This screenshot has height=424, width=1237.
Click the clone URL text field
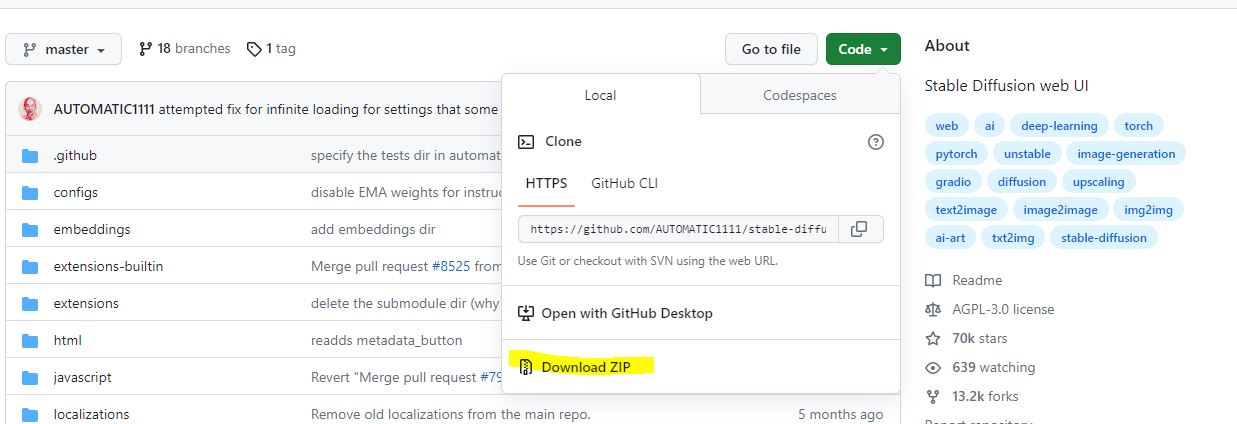coord(678,229)
